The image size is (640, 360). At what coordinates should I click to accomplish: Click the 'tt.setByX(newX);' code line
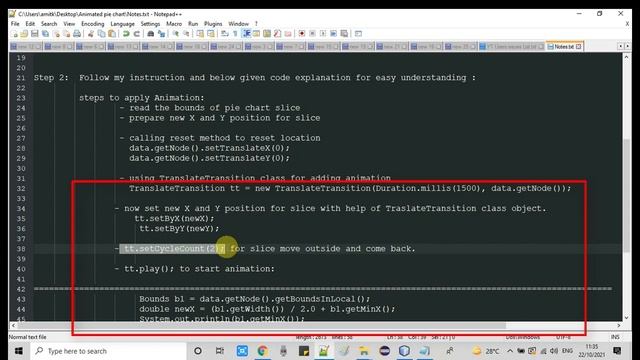[174, 218]
